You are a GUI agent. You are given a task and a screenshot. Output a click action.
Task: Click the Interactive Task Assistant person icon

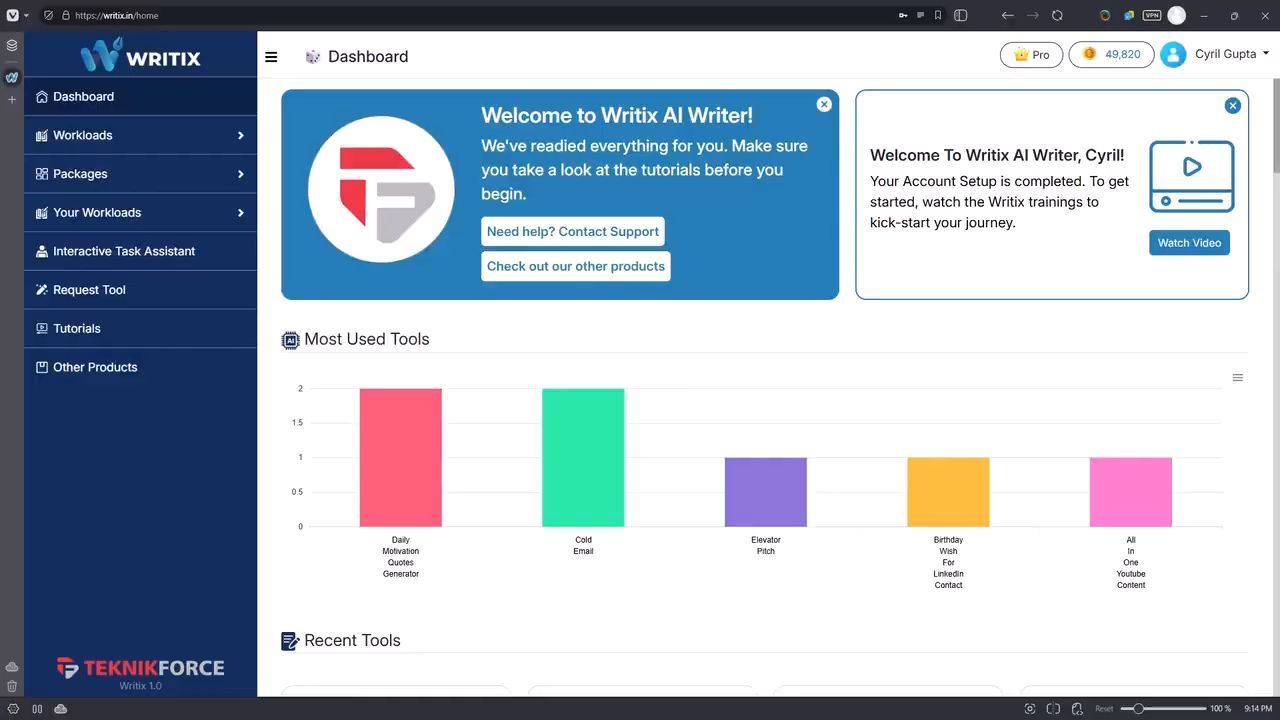42,251
